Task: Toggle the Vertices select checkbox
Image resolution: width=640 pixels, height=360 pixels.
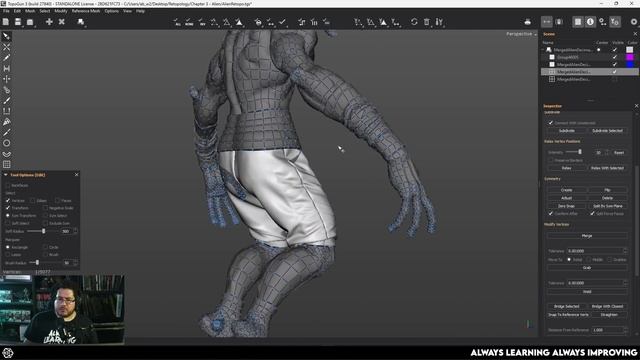Action: [8, 200]
